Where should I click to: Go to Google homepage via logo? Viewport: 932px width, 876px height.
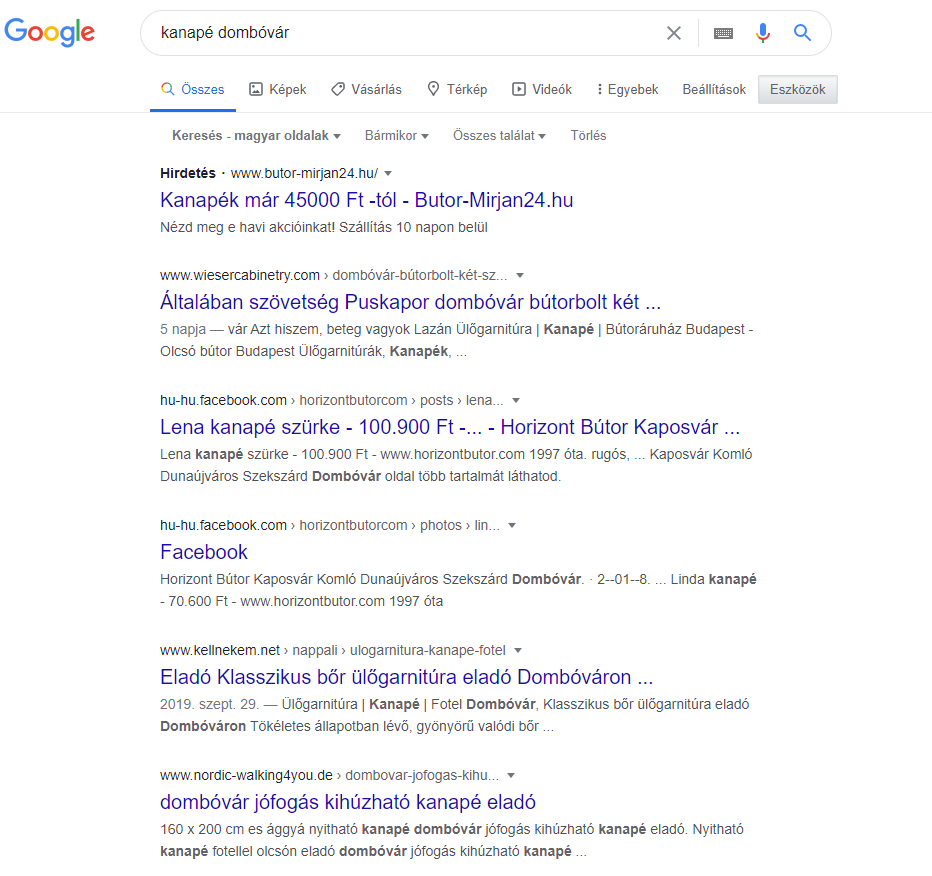pos(49,32)
